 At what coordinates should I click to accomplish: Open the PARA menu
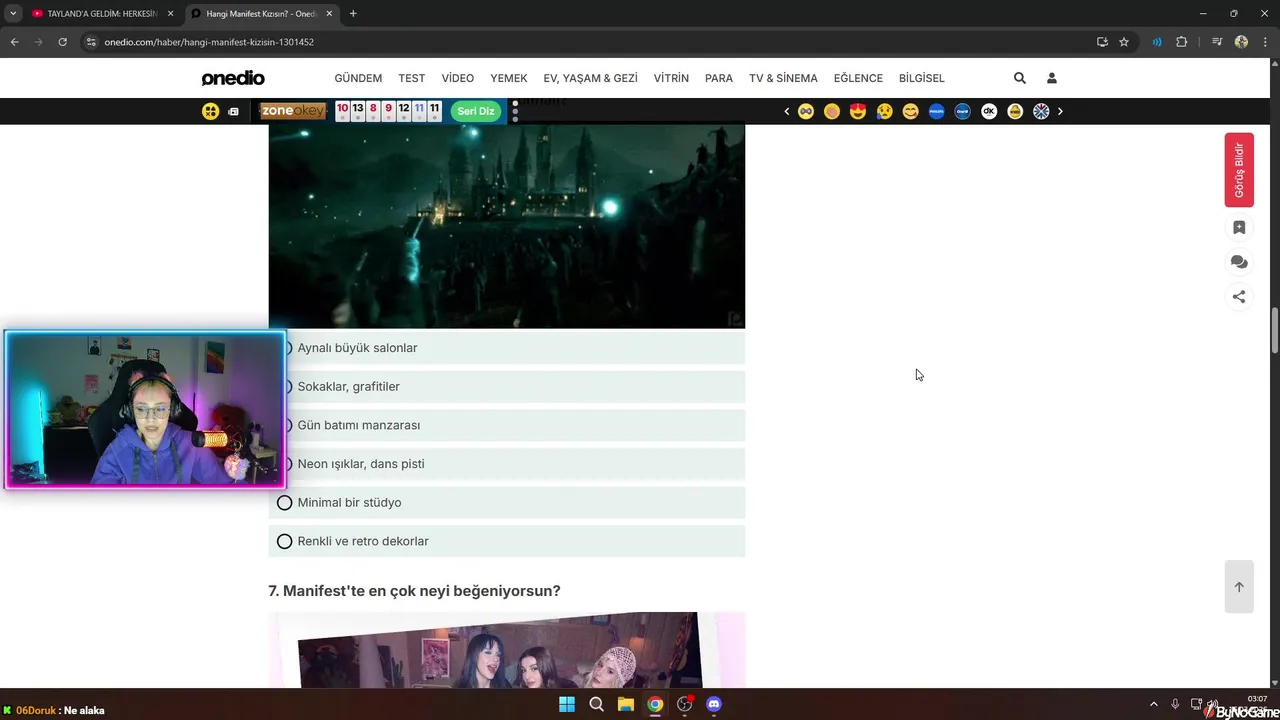coord(719,78)
